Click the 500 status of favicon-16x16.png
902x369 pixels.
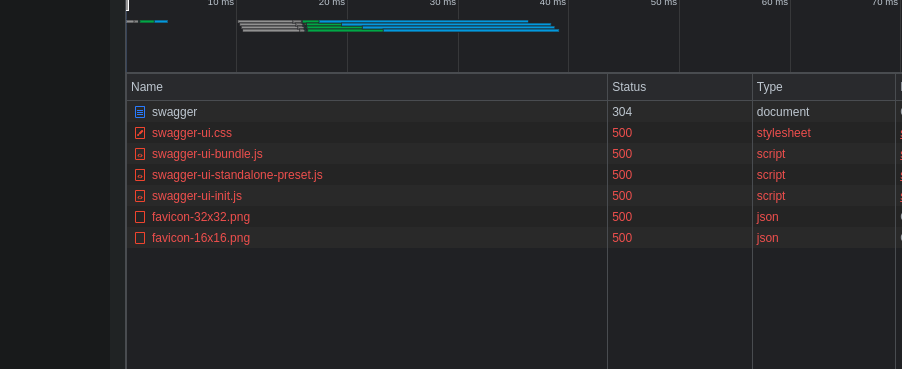622,238
